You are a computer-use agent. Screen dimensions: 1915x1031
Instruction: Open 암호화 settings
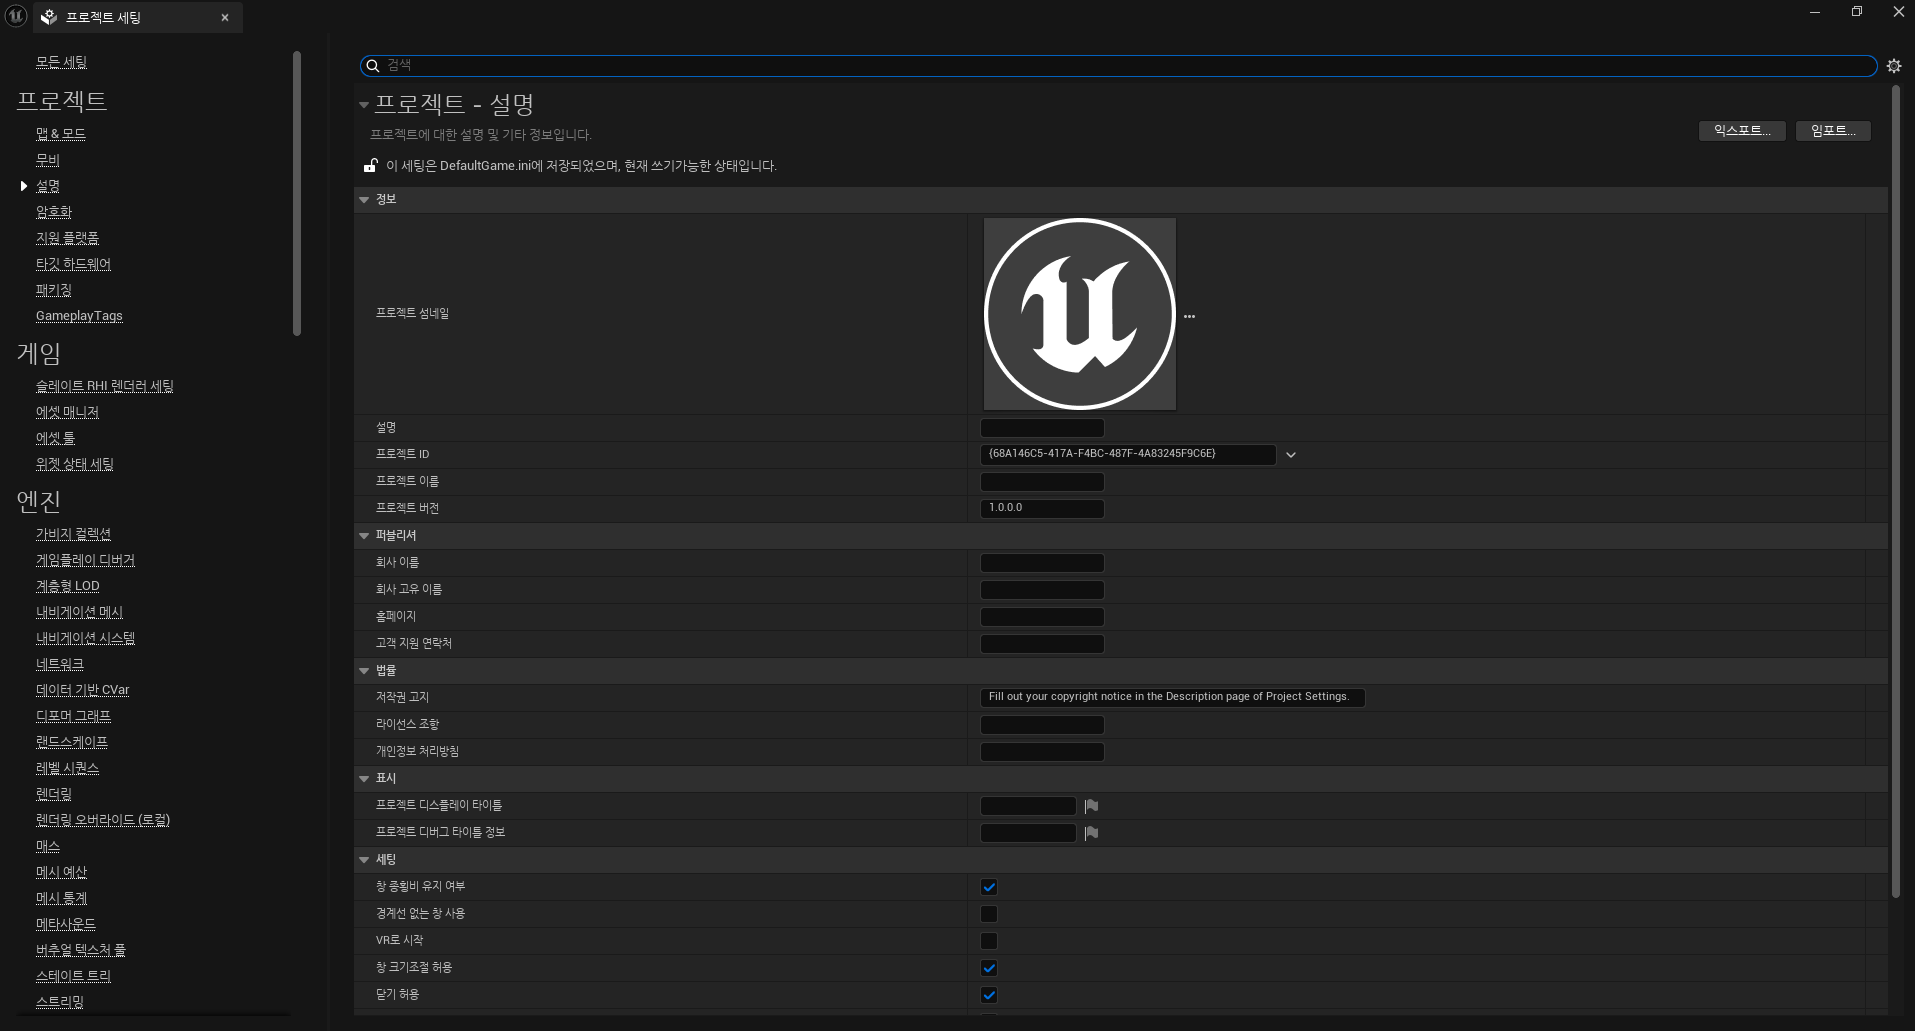pos(54,212)
